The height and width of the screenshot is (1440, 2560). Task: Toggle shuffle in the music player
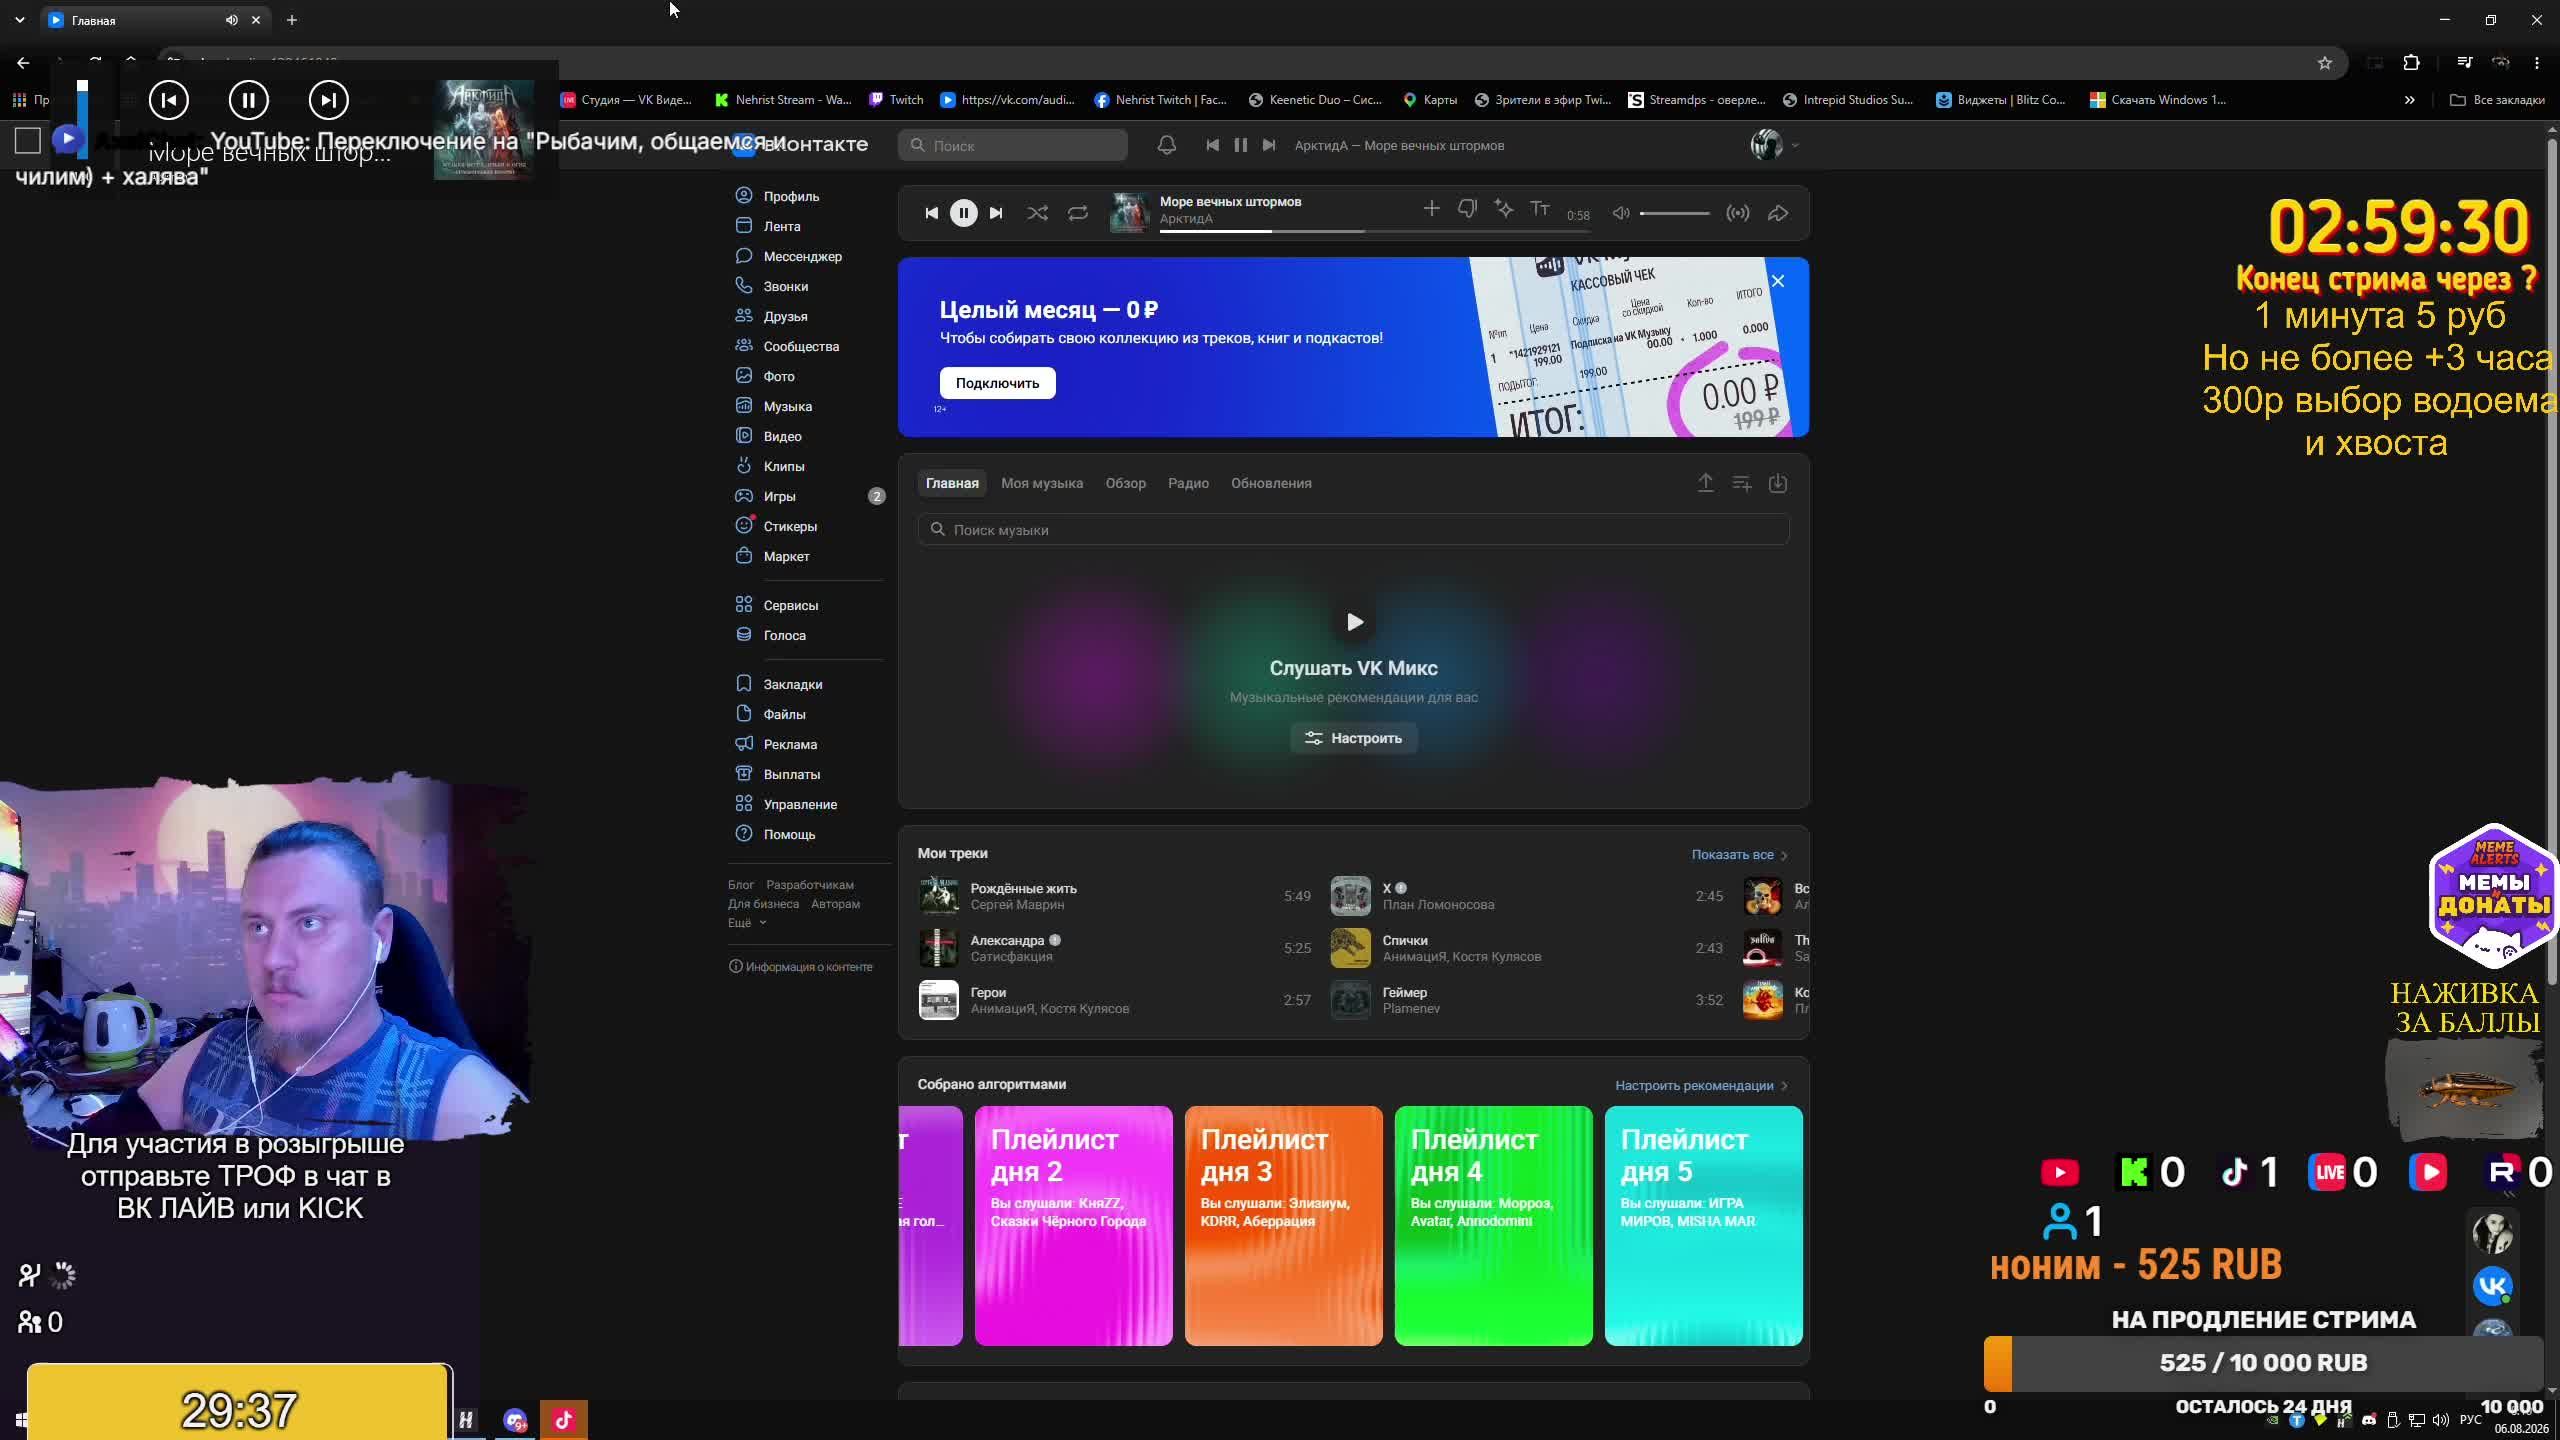(x=1037, y=213)
